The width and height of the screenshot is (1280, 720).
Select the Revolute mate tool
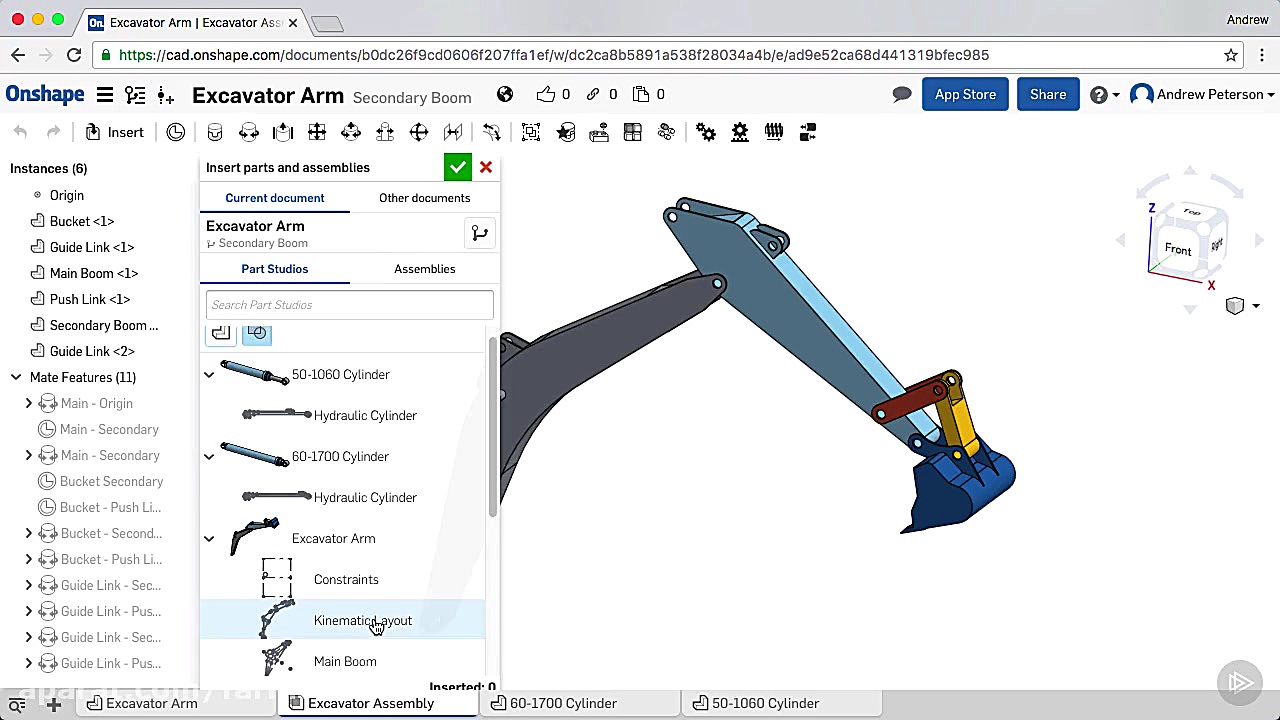pos(249,132)
